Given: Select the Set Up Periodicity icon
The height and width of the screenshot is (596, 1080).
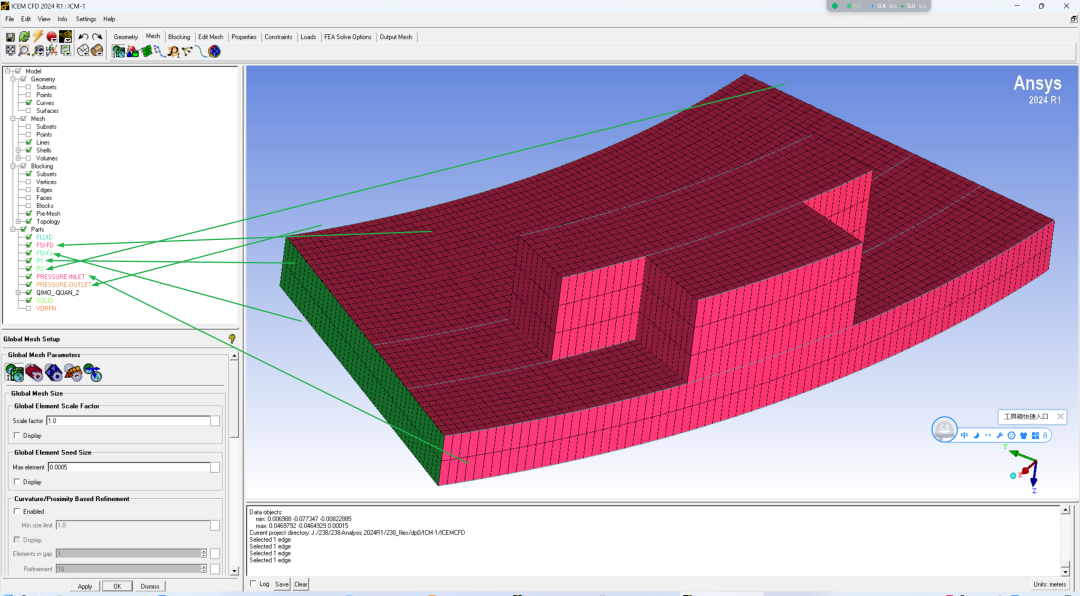Looking at the screenshot, I should pyautogui.click(x=92, y=373).
